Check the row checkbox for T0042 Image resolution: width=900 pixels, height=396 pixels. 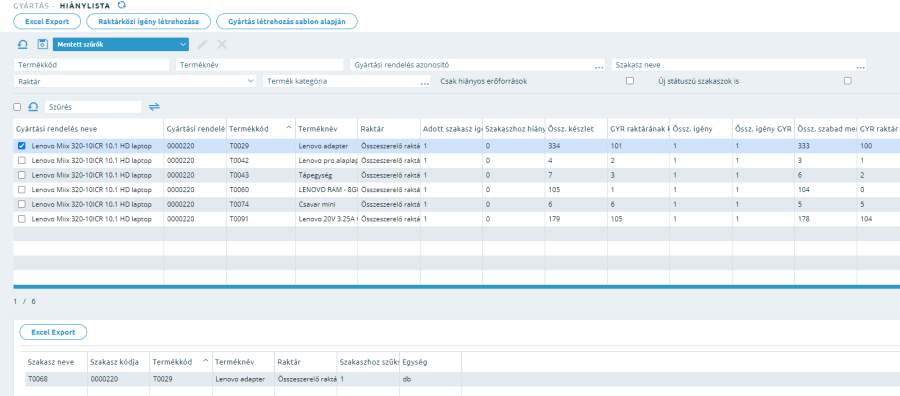[22, 161]
